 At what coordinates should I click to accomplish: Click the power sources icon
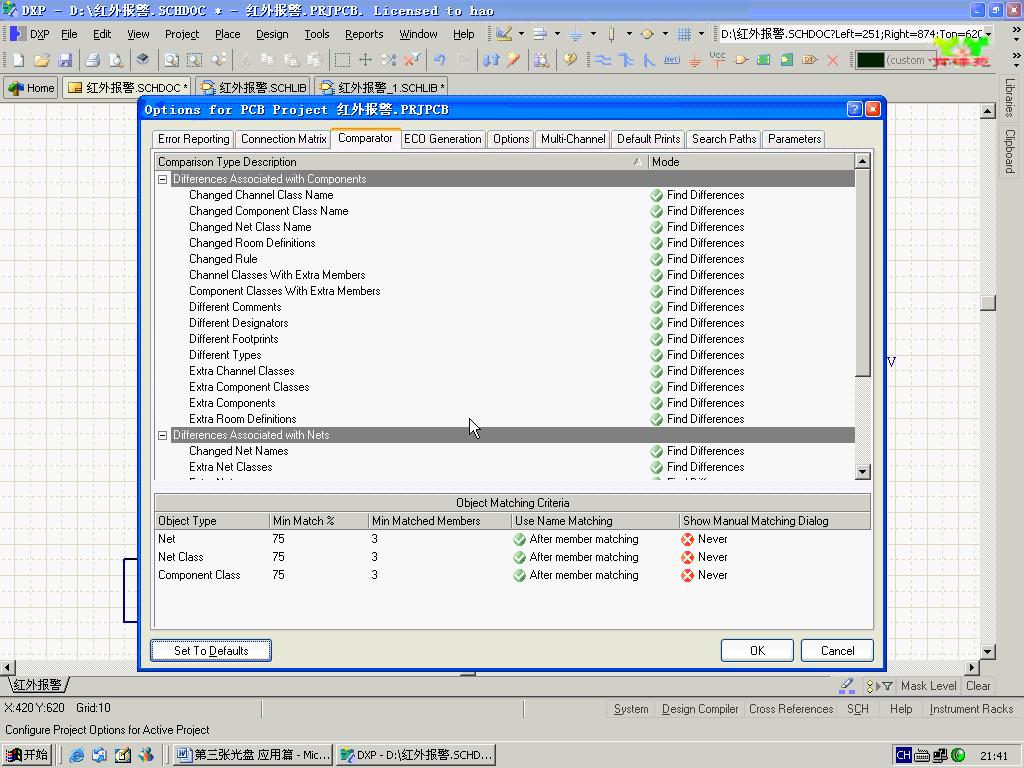[576, 34]
